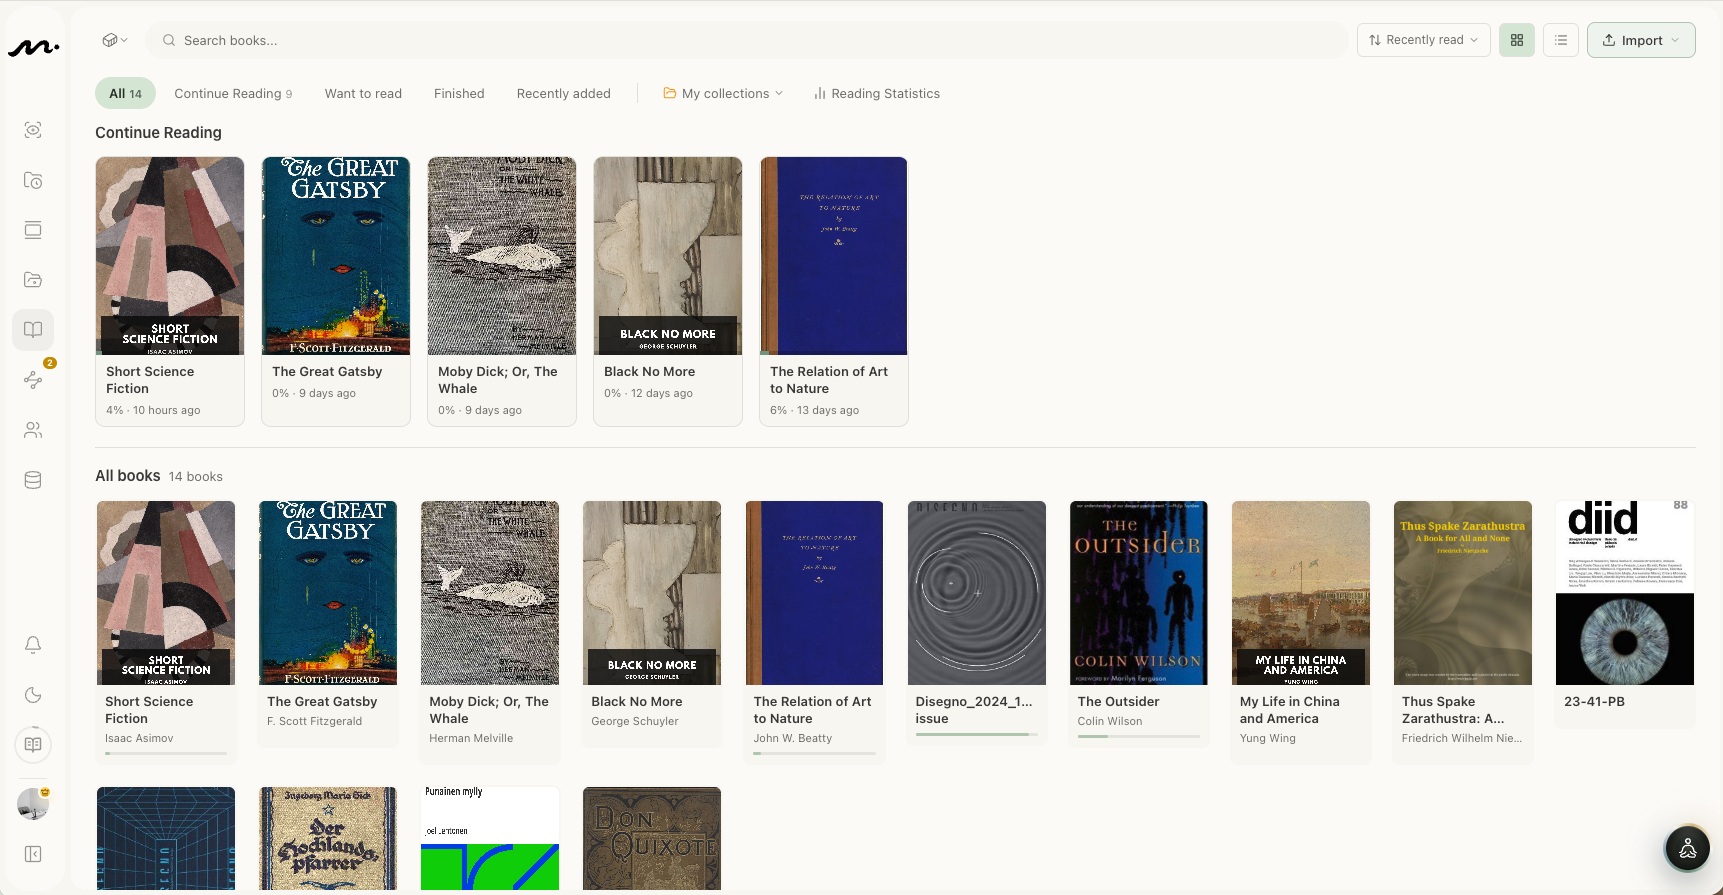
Task: Open the Don Quixote cover
Action: pyautogui.click(x=652, y=838)
